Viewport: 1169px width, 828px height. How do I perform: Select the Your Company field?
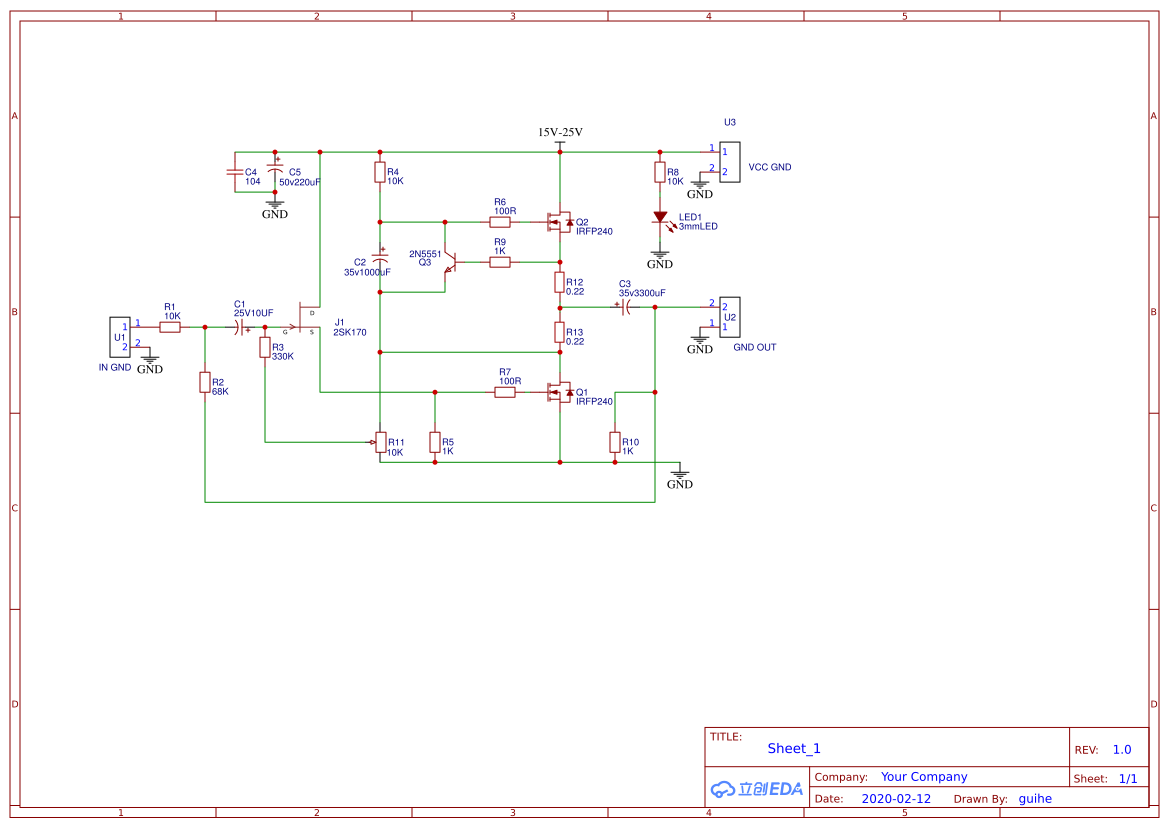point(923,777)
